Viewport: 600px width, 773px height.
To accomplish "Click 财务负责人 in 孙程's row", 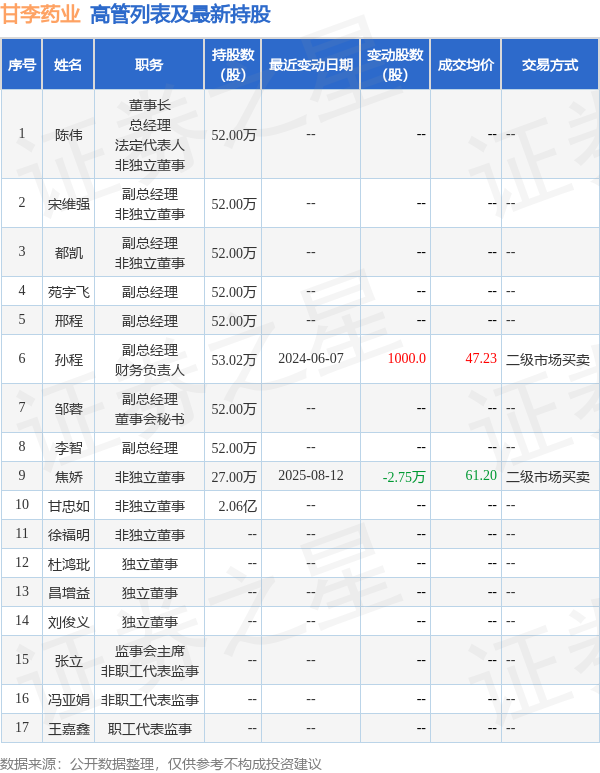I will 149,370.
